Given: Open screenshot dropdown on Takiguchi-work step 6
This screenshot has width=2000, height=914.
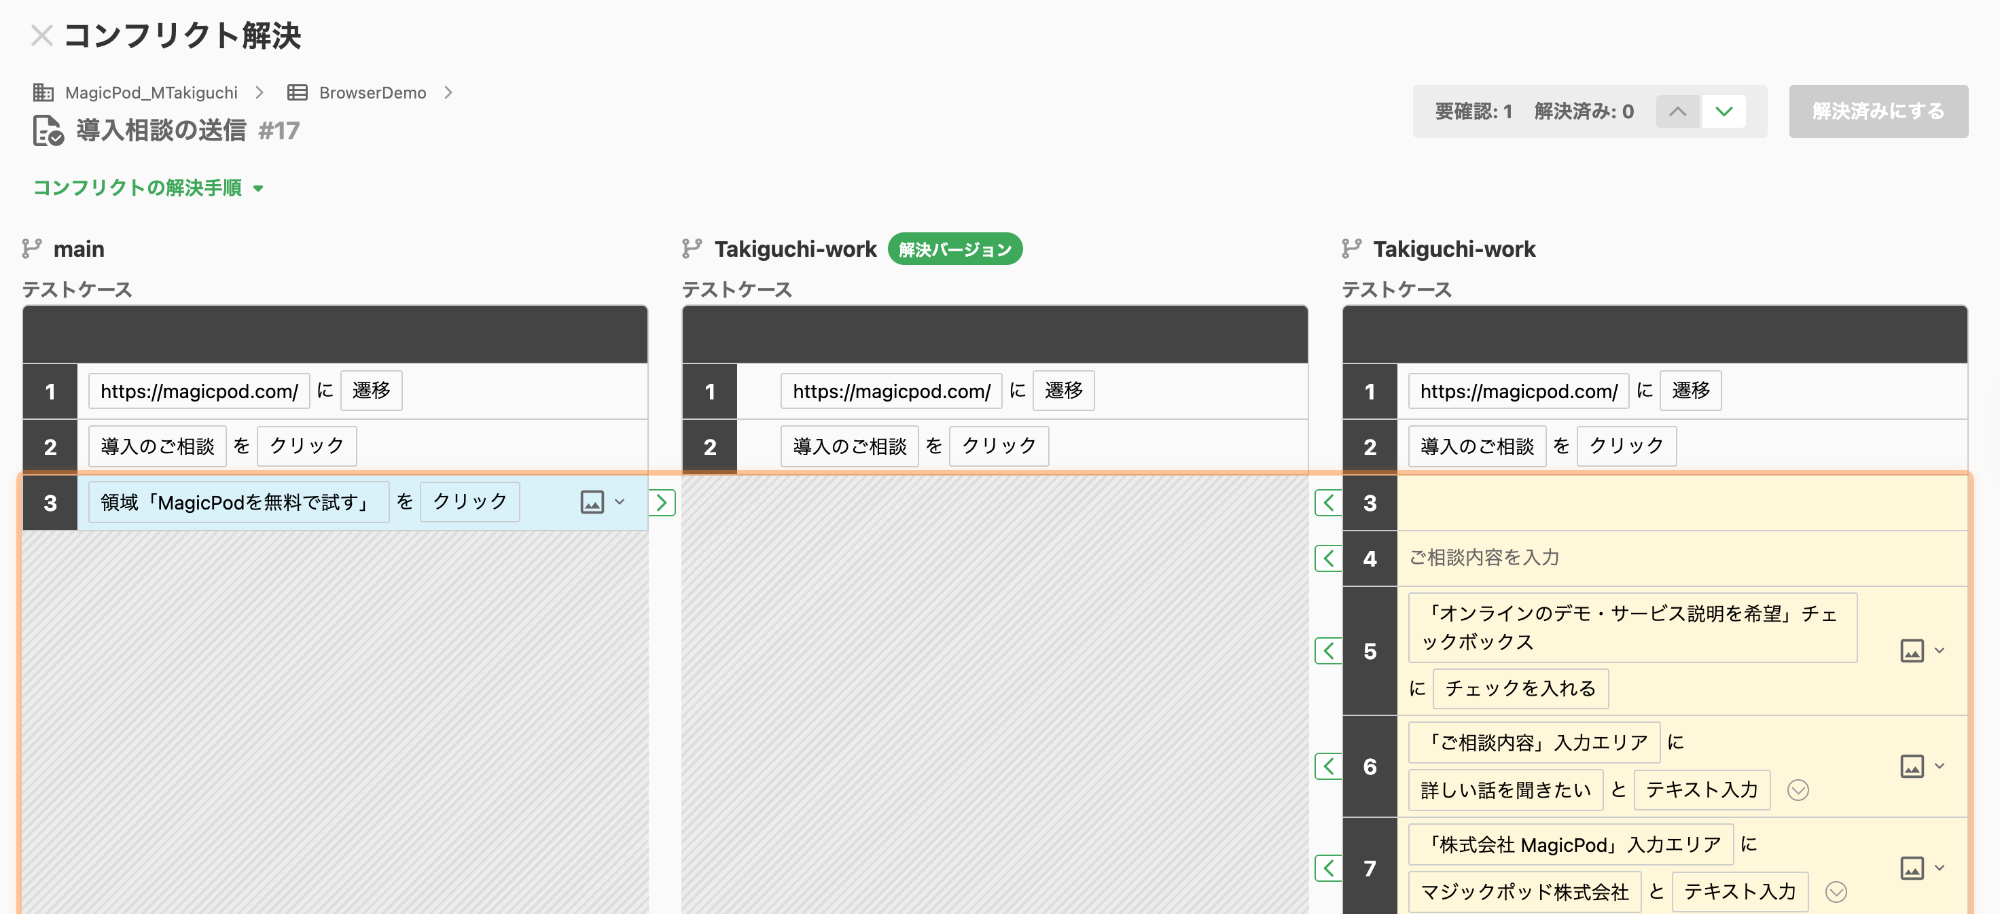Looking at the screenshot, I should click(1922, 767).
